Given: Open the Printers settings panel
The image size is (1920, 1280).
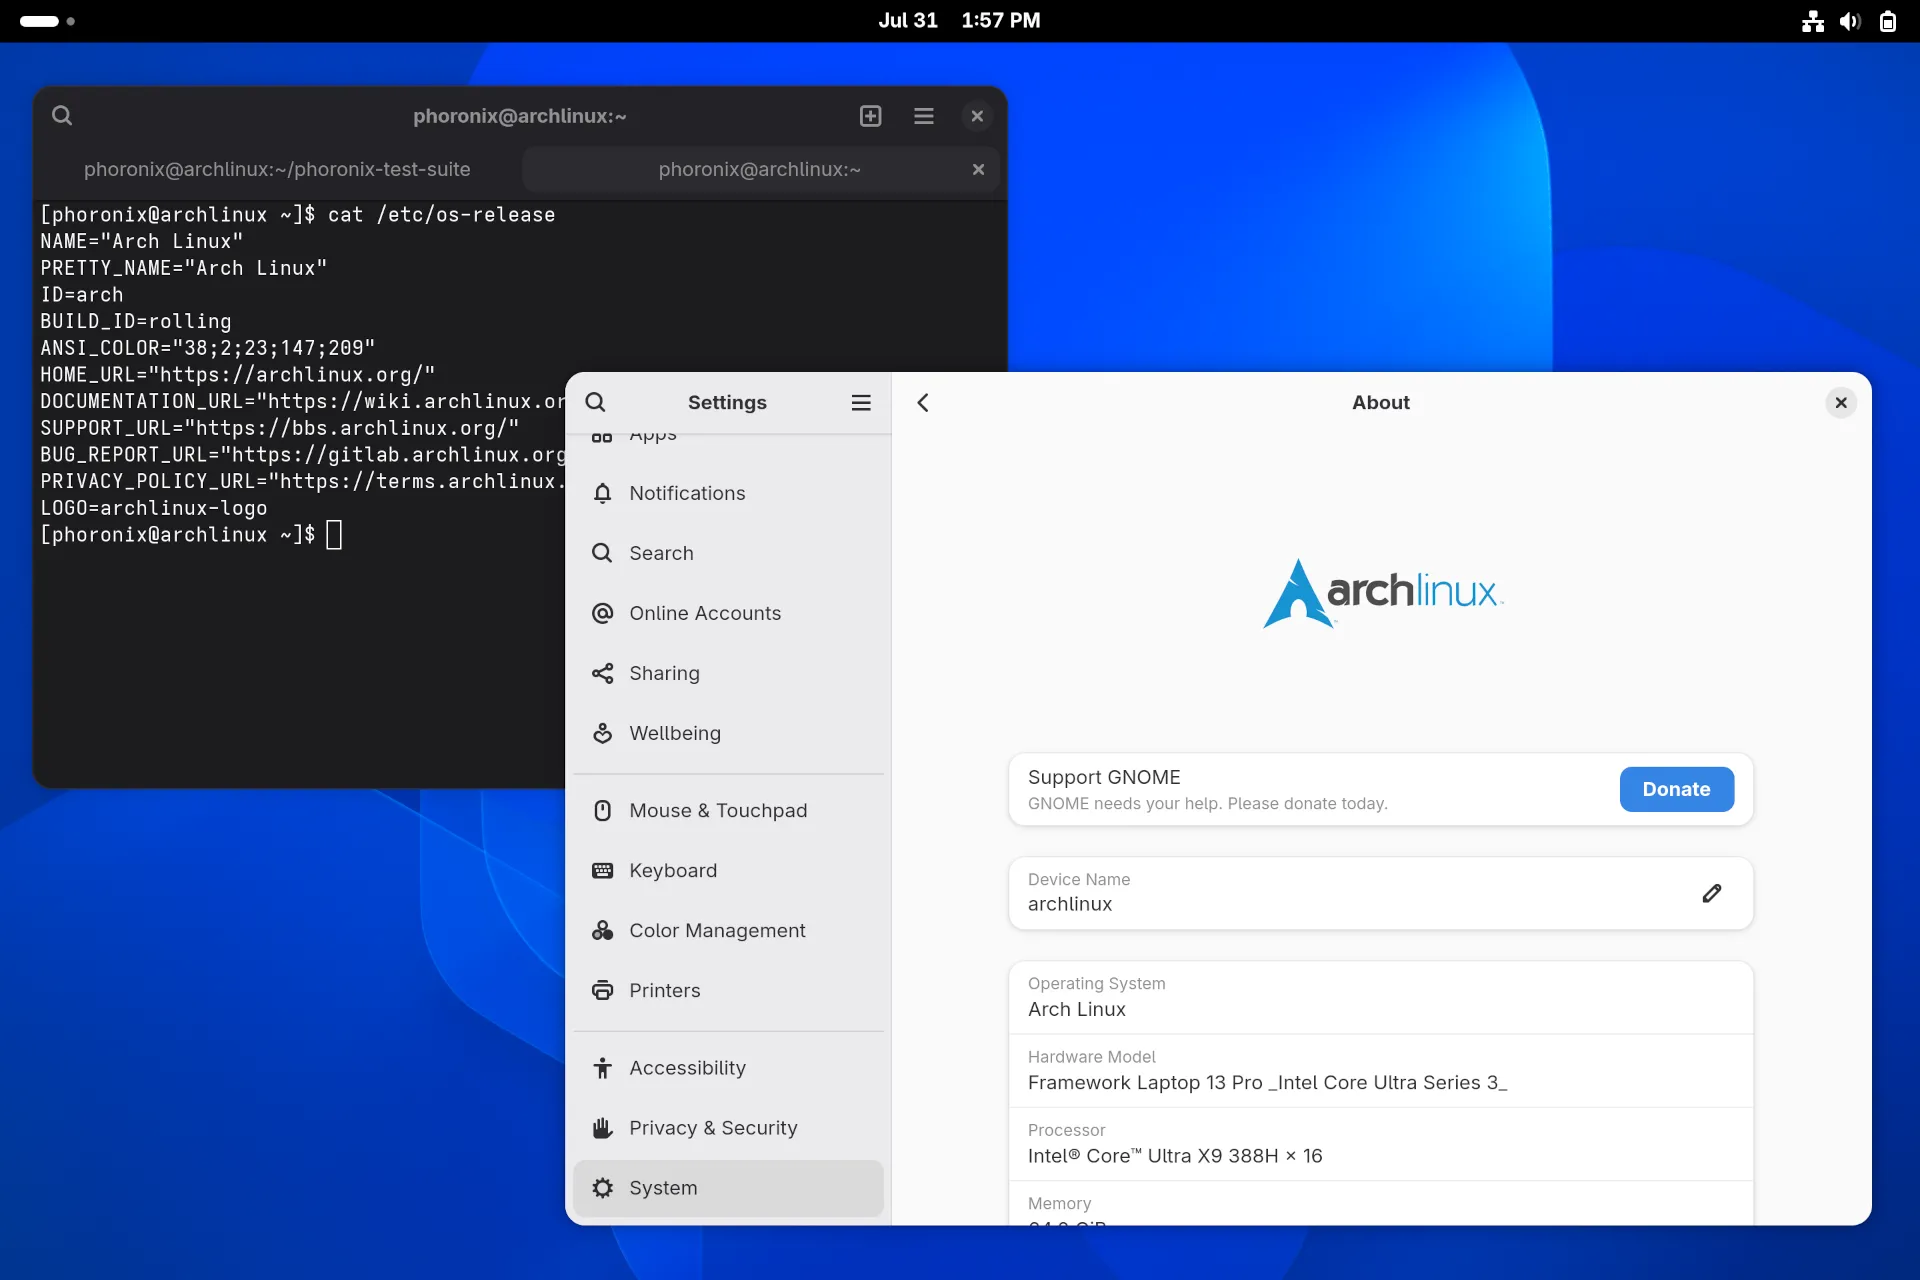Looking at the screenshot, I should pos(728,990).
